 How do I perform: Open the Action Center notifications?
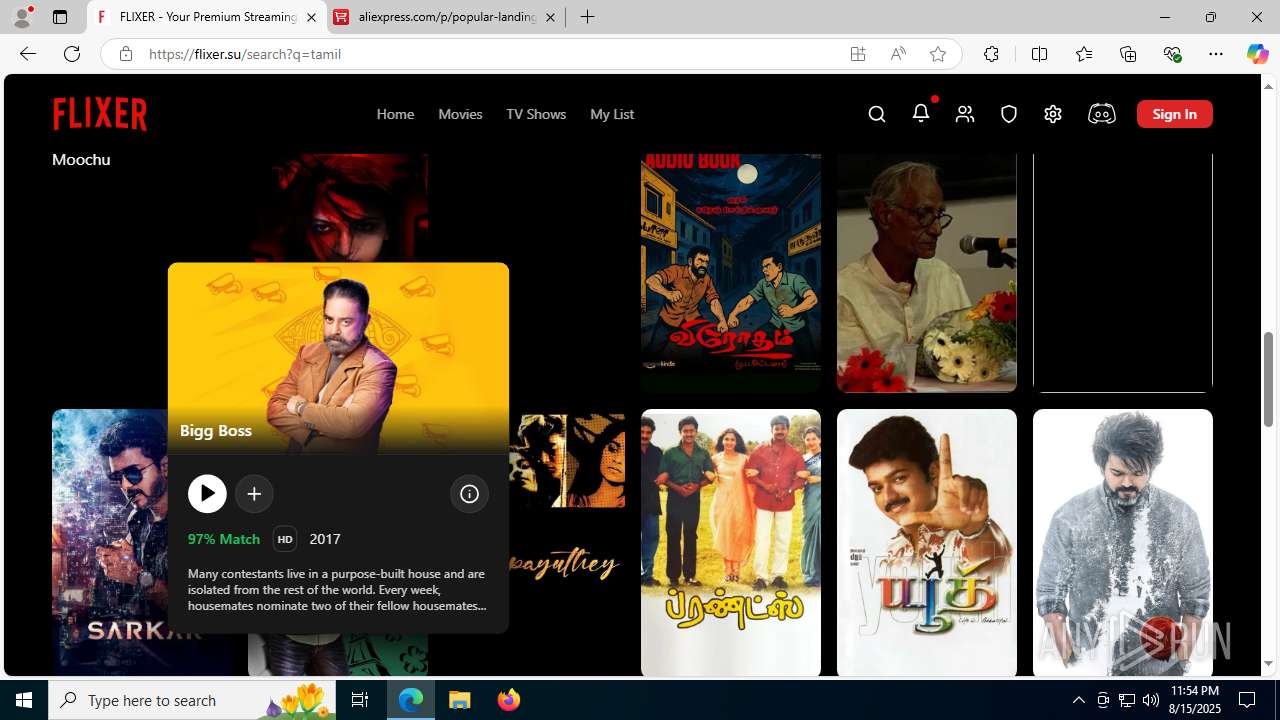[1248, 700]
